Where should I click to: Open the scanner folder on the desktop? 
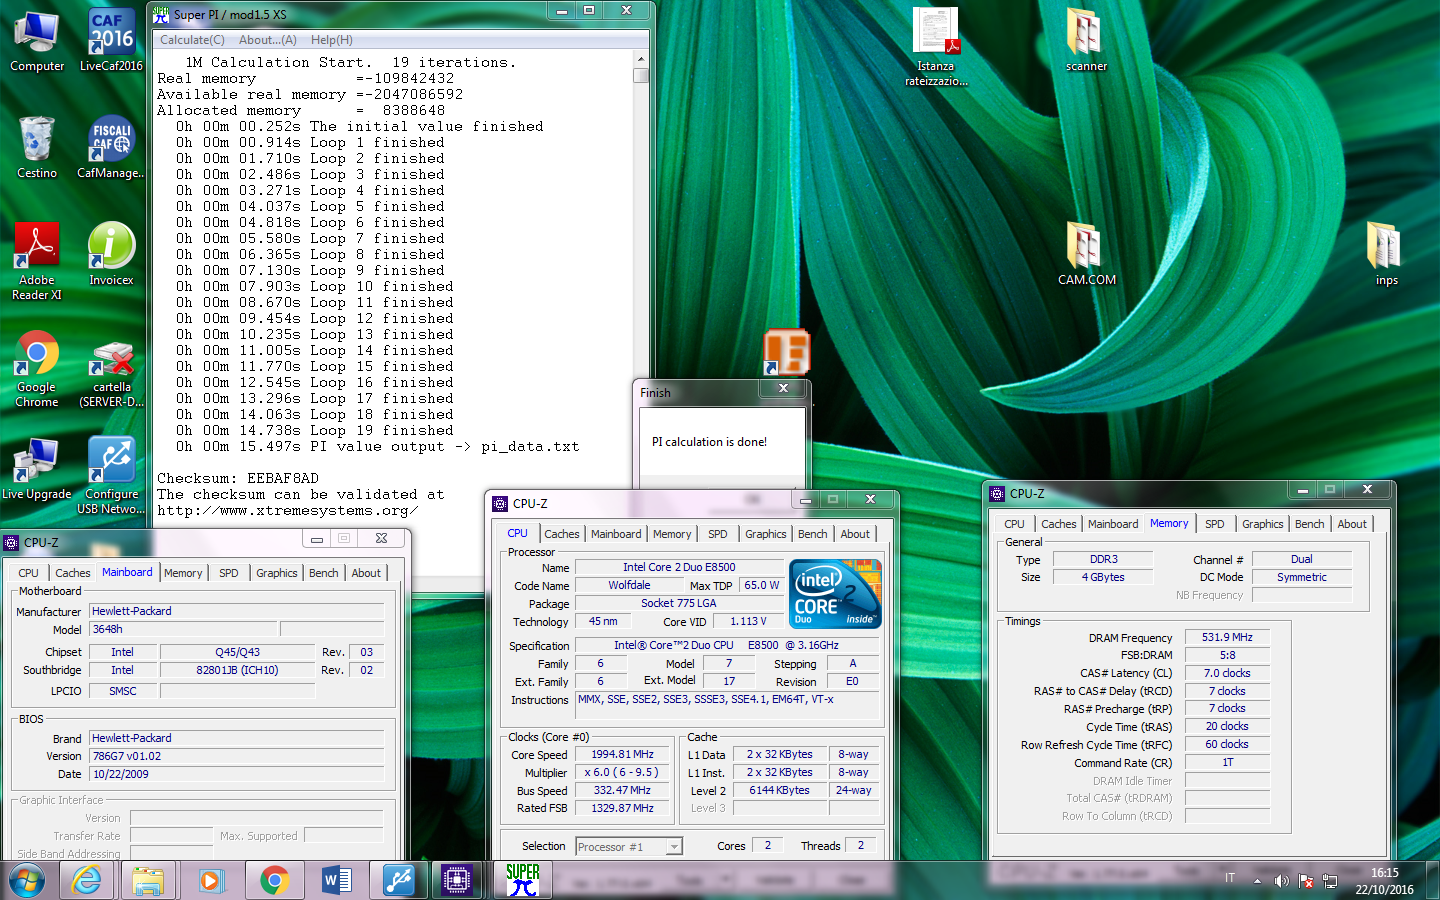1086,41
